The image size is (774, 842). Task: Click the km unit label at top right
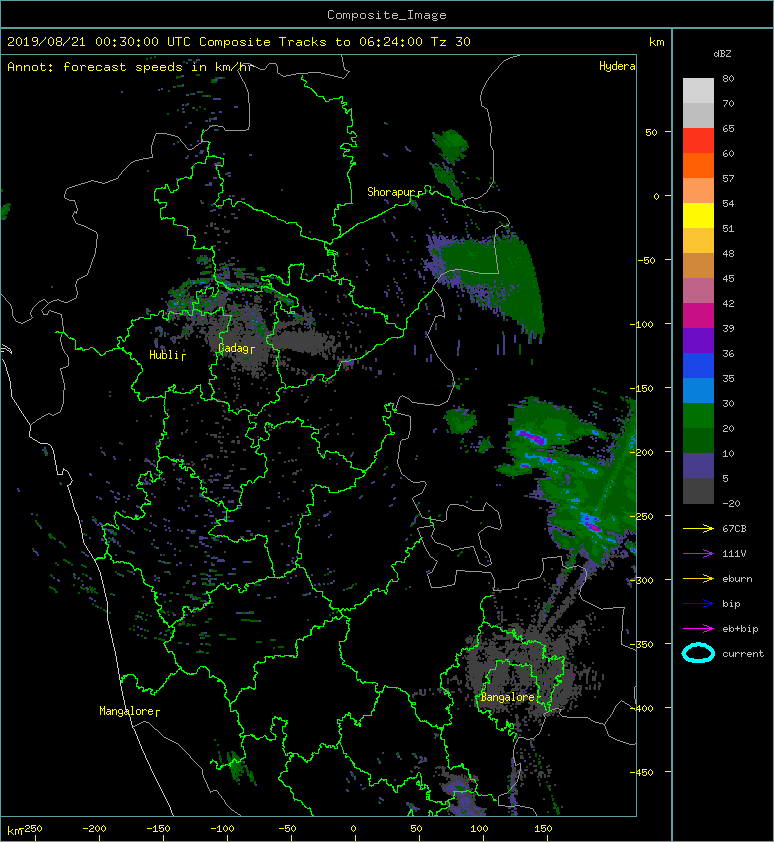click(x=656, y=42)
